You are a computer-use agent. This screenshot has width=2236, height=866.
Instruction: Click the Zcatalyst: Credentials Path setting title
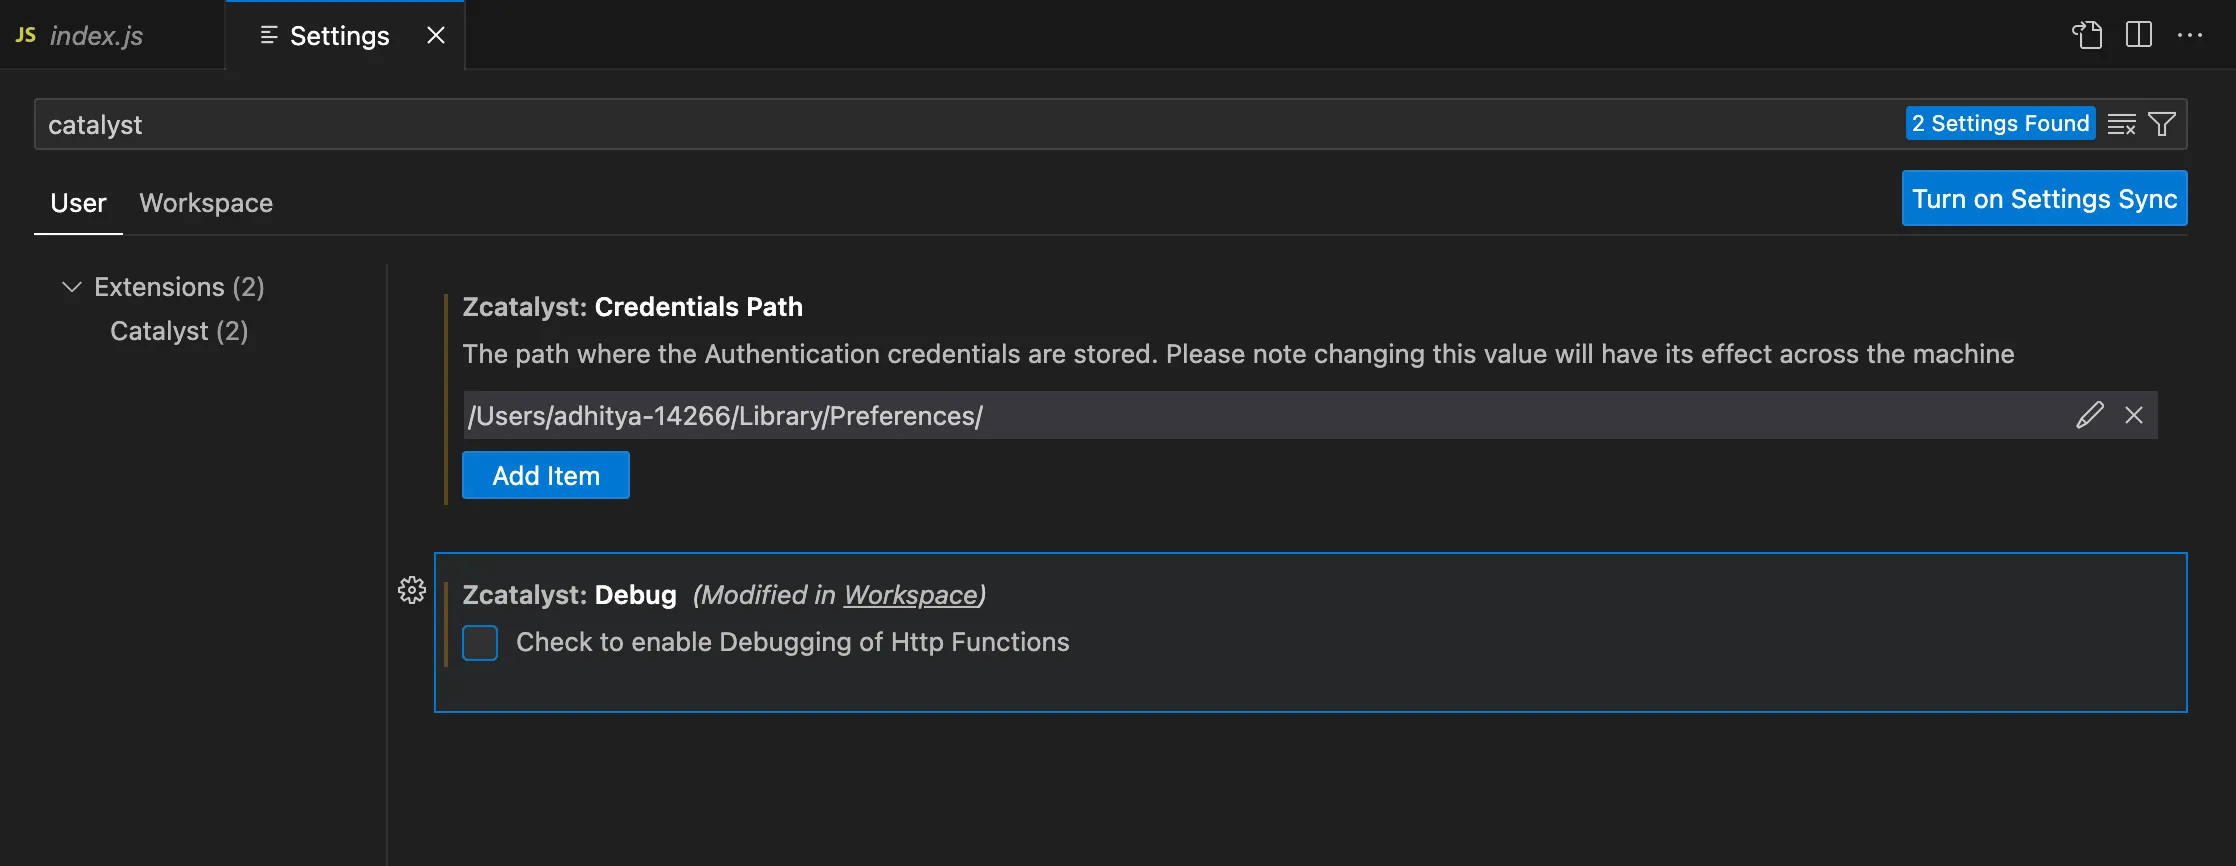tap(632, 307)
